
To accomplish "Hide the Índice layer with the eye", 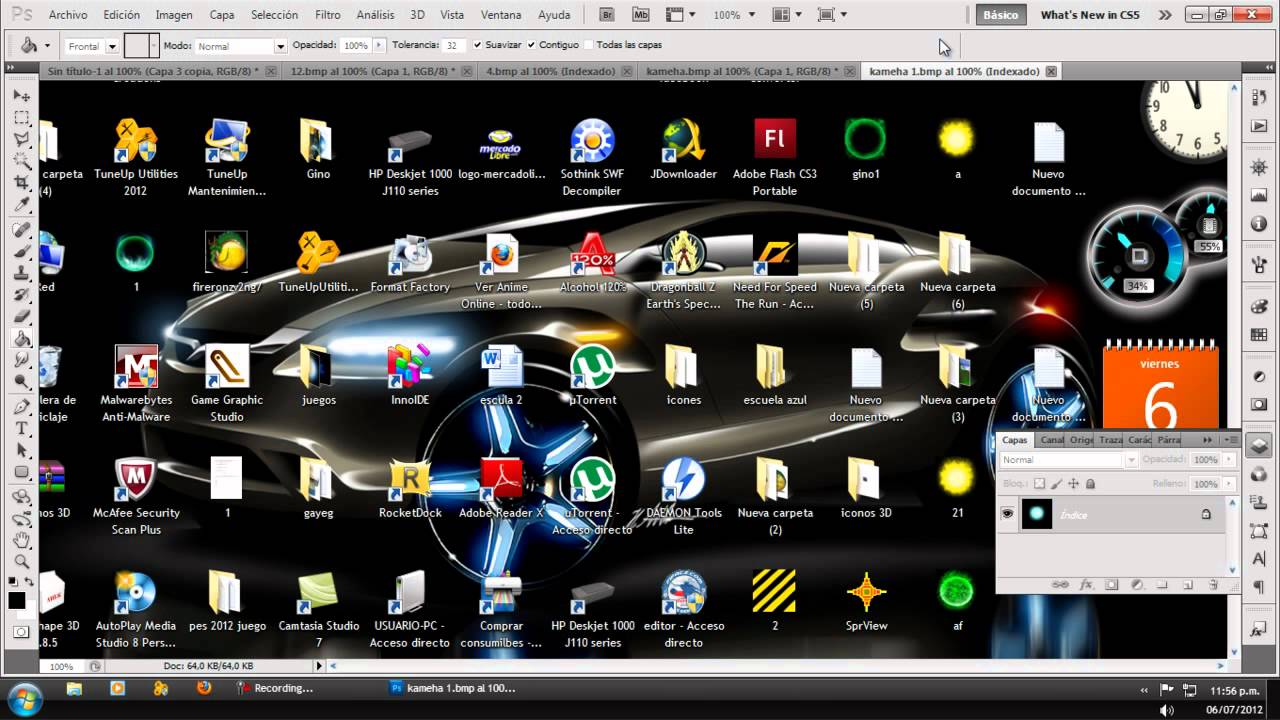I will tap(1008, 514).
